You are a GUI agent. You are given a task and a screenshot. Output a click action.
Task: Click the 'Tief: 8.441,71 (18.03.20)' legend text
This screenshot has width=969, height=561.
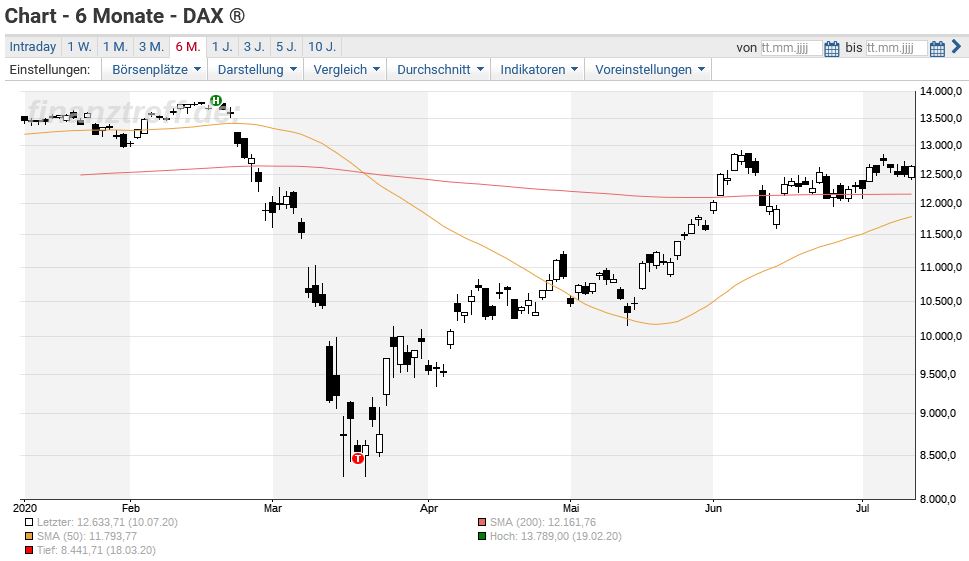96,550
